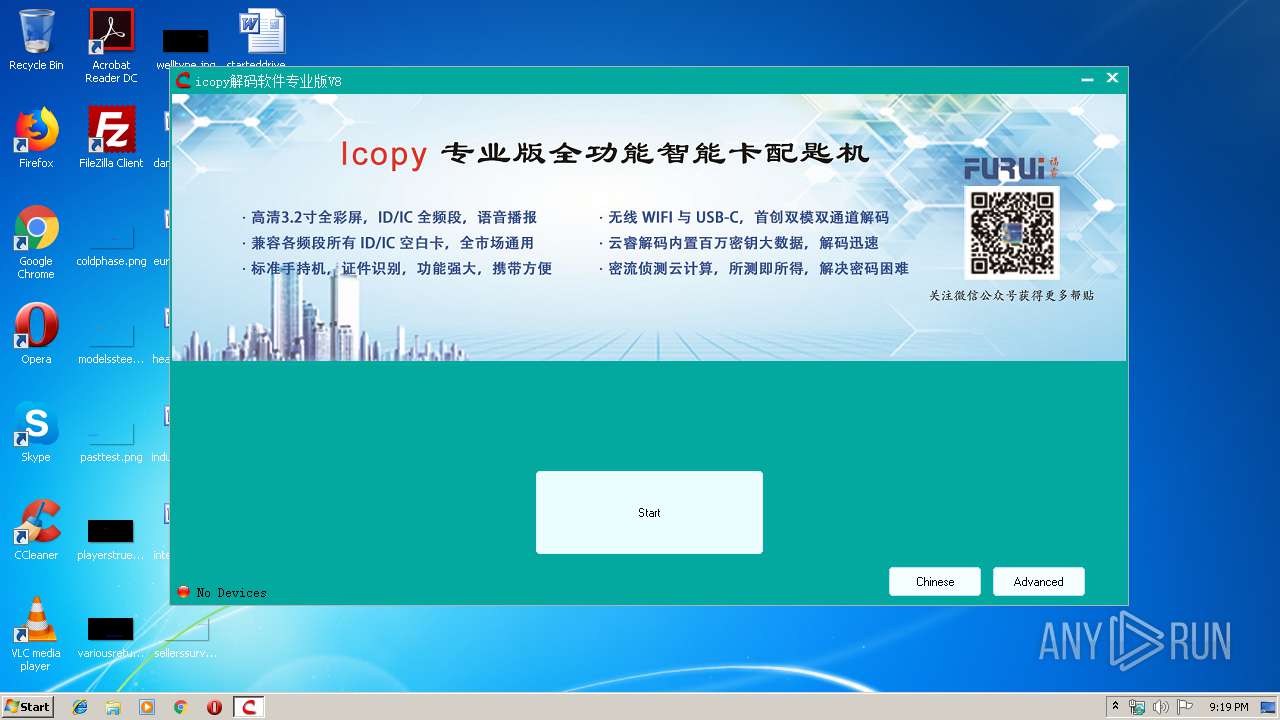Click the 9:19 PM taskbar clock

(x=1229, y=707)
